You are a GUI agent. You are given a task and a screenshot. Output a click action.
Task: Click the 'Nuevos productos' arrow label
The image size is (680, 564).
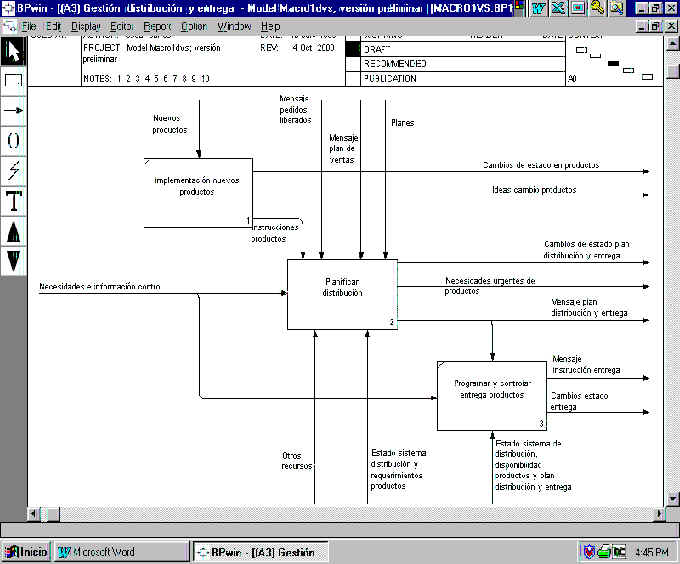(170, 124)
